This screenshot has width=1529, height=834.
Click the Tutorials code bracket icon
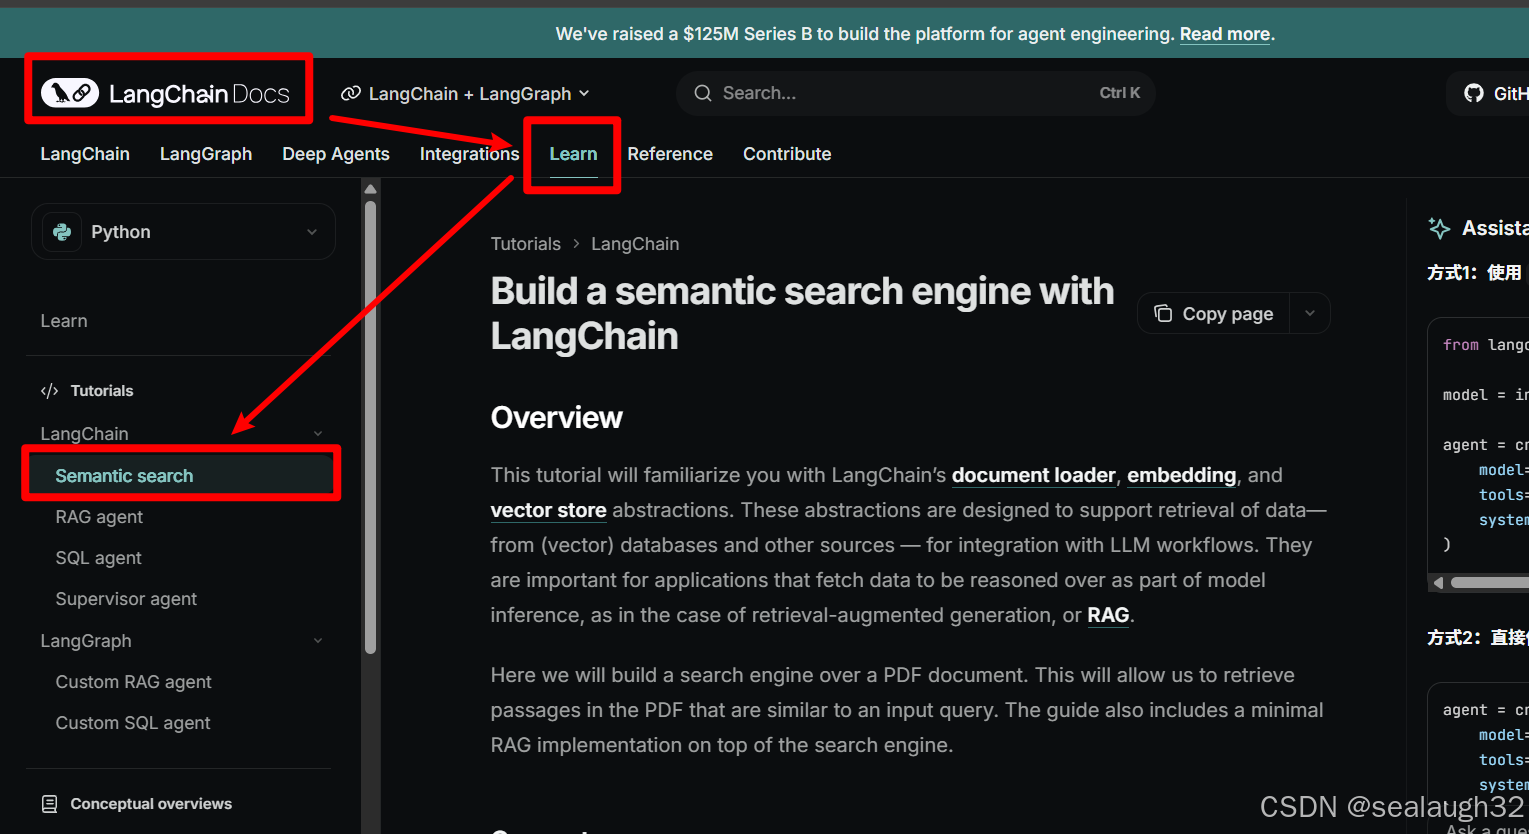tap(50, 391)
